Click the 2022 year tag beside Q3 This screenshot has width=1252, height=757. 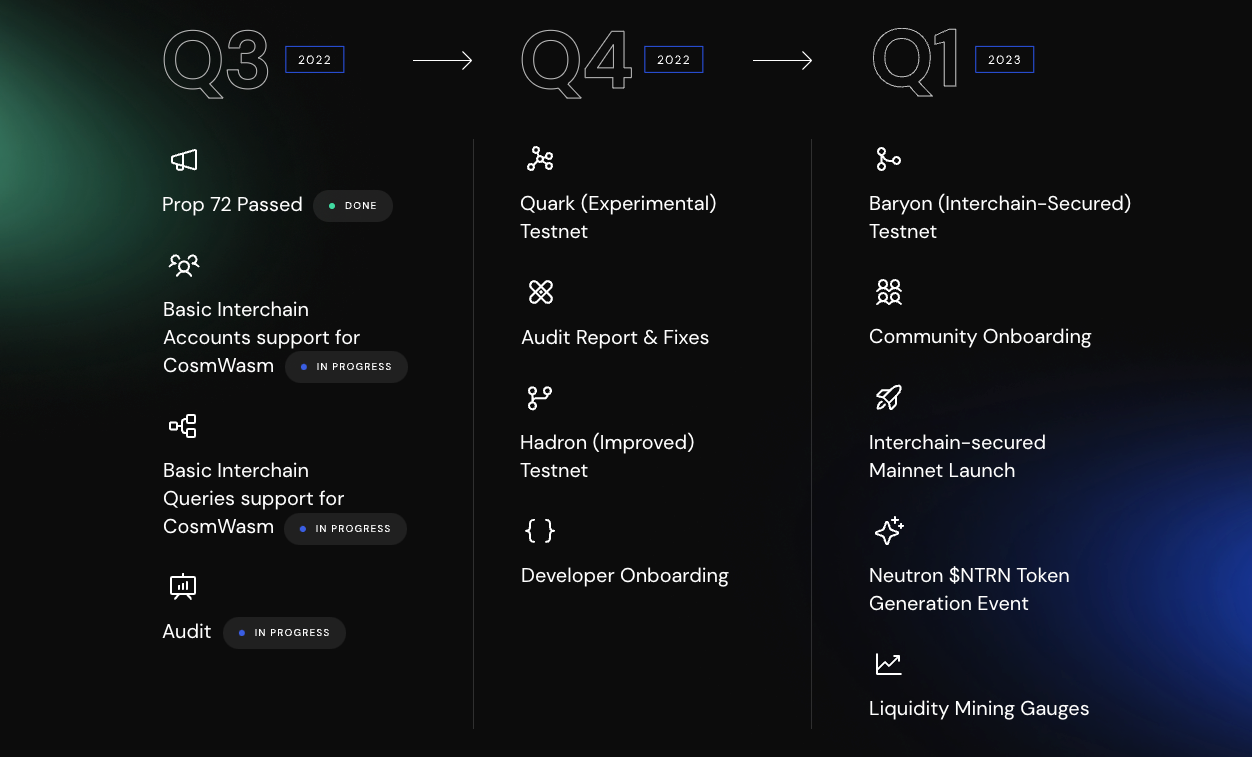[x=315, y=60]
